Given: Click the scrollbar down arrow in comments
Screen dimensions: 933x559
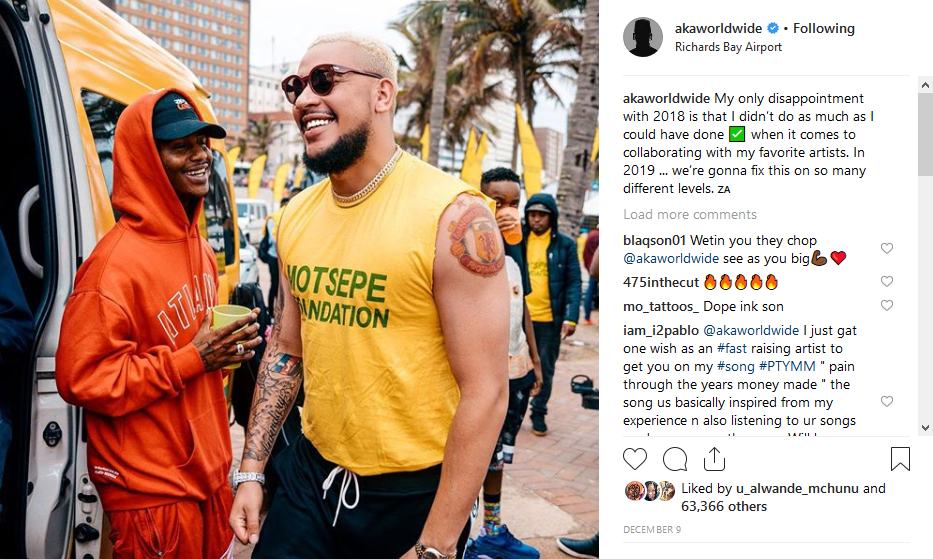Looking at the screenshot, I should tap(925, 427).
